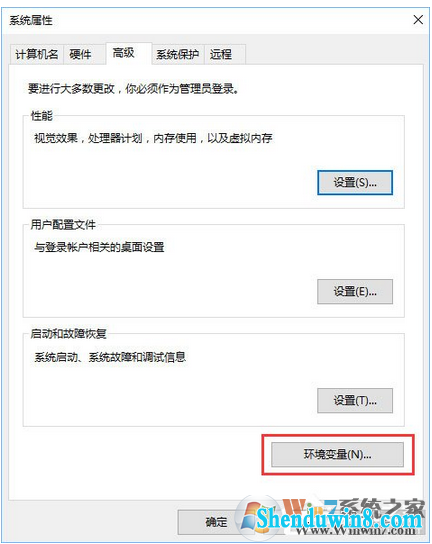
Task: Open the 远程 tab
Action: [225, 54]
